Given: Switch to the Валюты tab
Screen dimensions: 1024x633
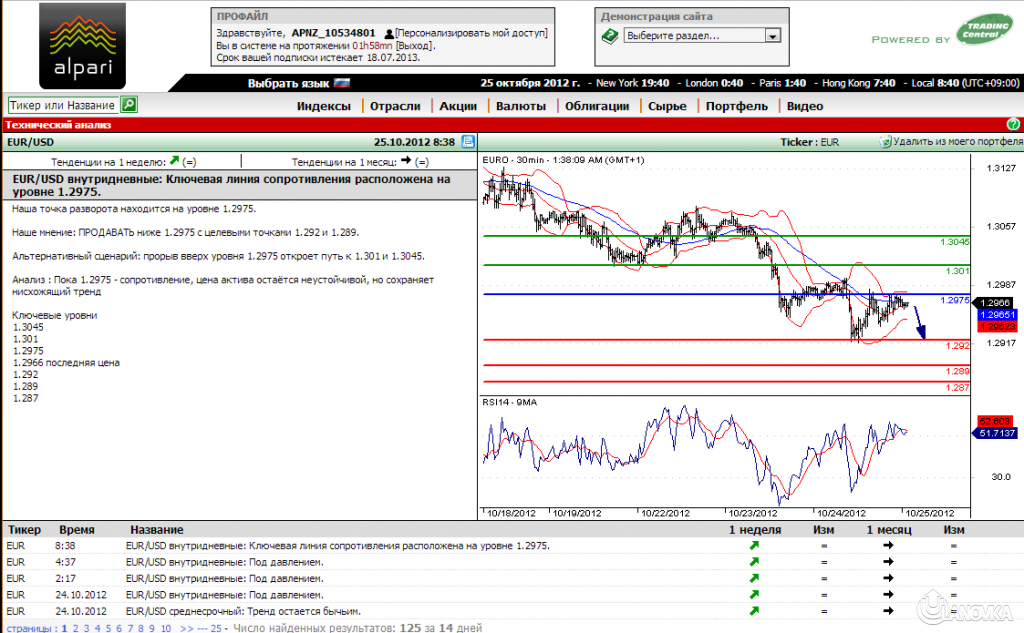Looking at the screenshot, I should coord(520,105).
